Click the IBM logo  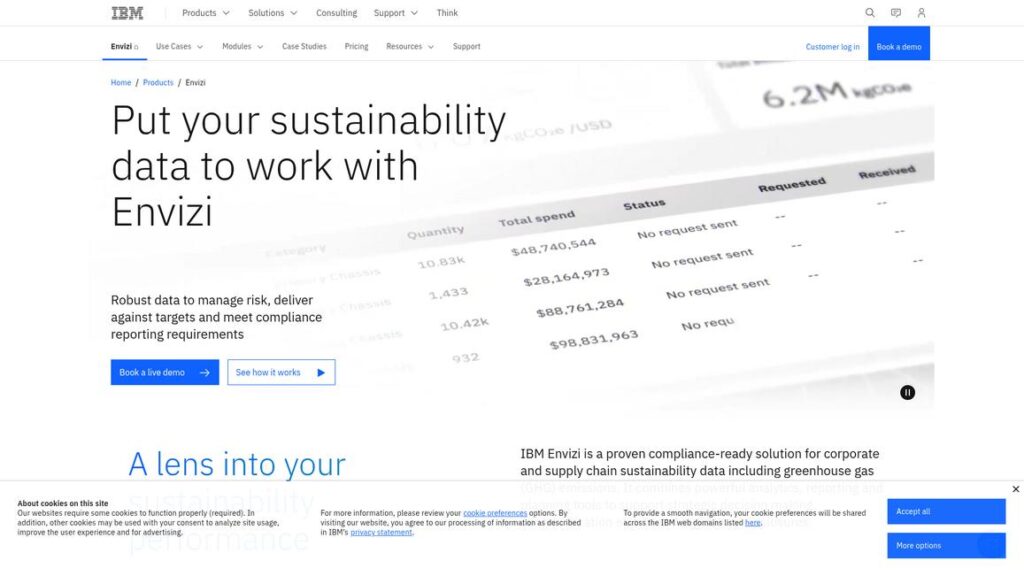[x=127, y=12]
